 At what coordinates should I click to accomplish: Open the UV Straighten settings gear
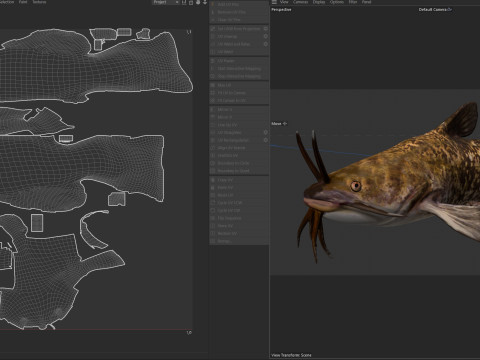pyautogui.click(x=266, y=133)
